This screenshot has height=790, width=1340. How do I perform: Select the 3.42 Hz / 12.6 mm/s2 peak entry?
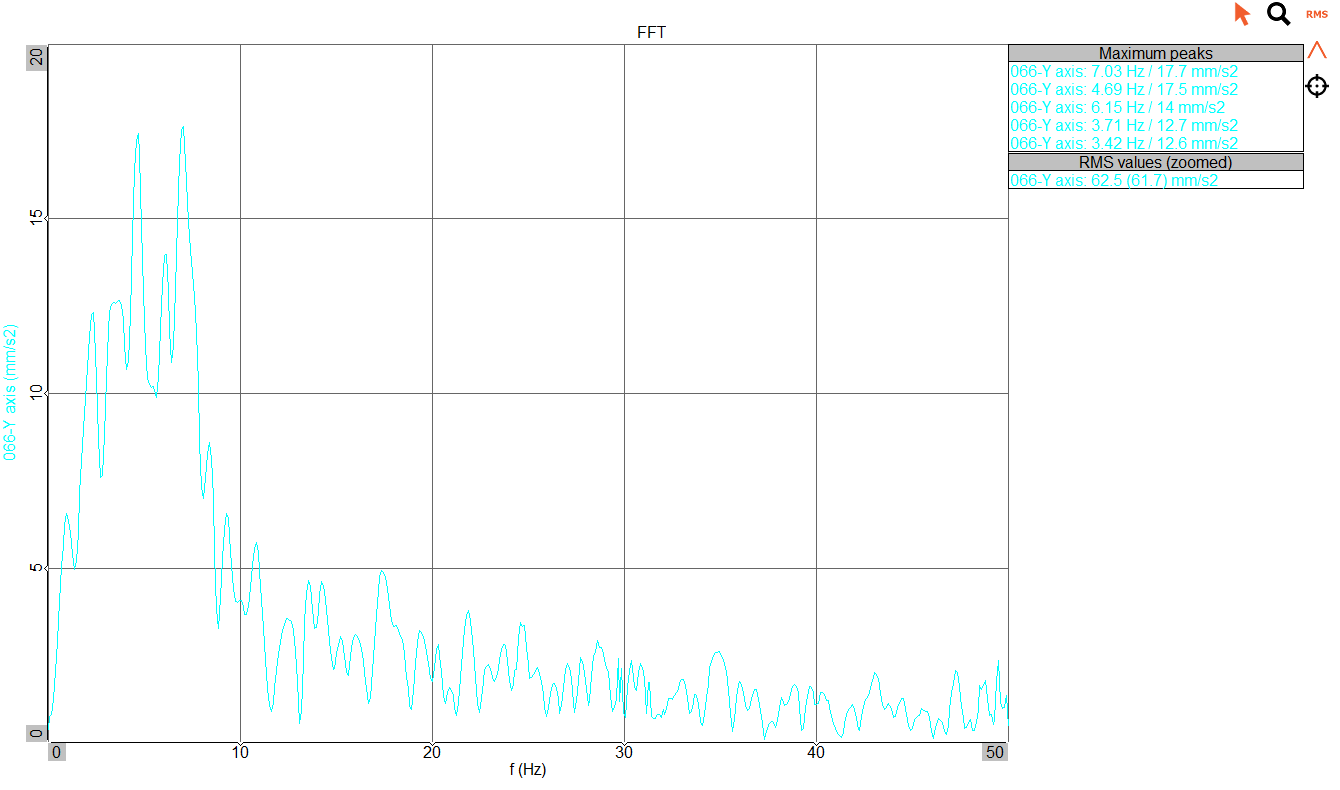tap(1124, 144)
